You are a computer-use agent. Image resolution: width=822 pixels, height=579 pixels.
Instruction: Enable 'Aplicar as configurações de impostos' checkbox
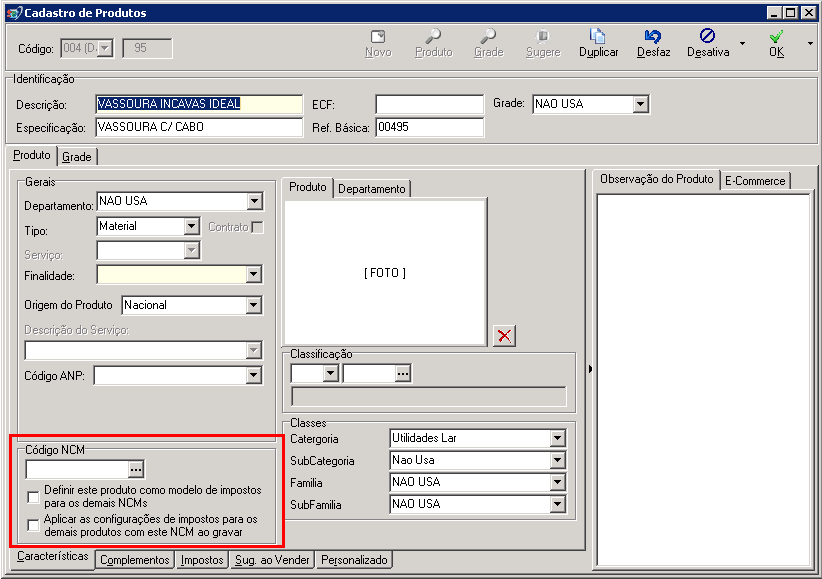[33, 525]
